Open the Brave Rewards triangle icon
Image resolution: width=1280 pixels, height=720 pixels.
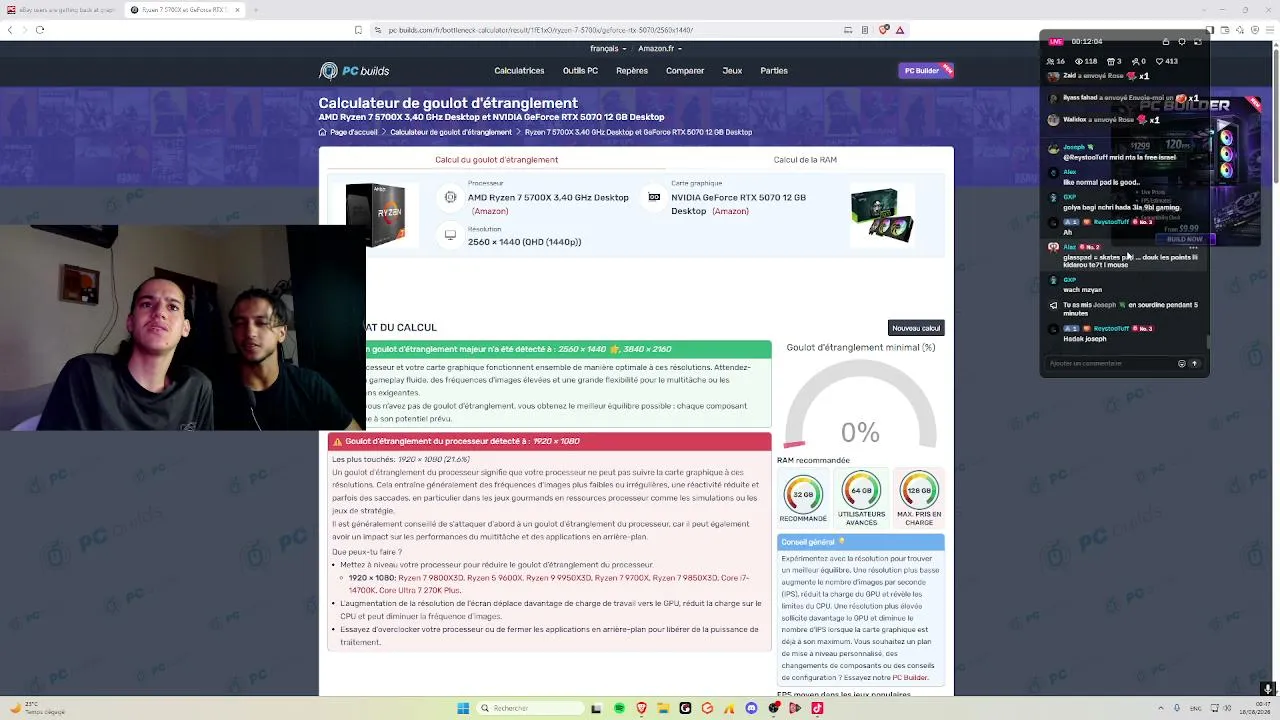pyautogui.click(x=900, y=30)
